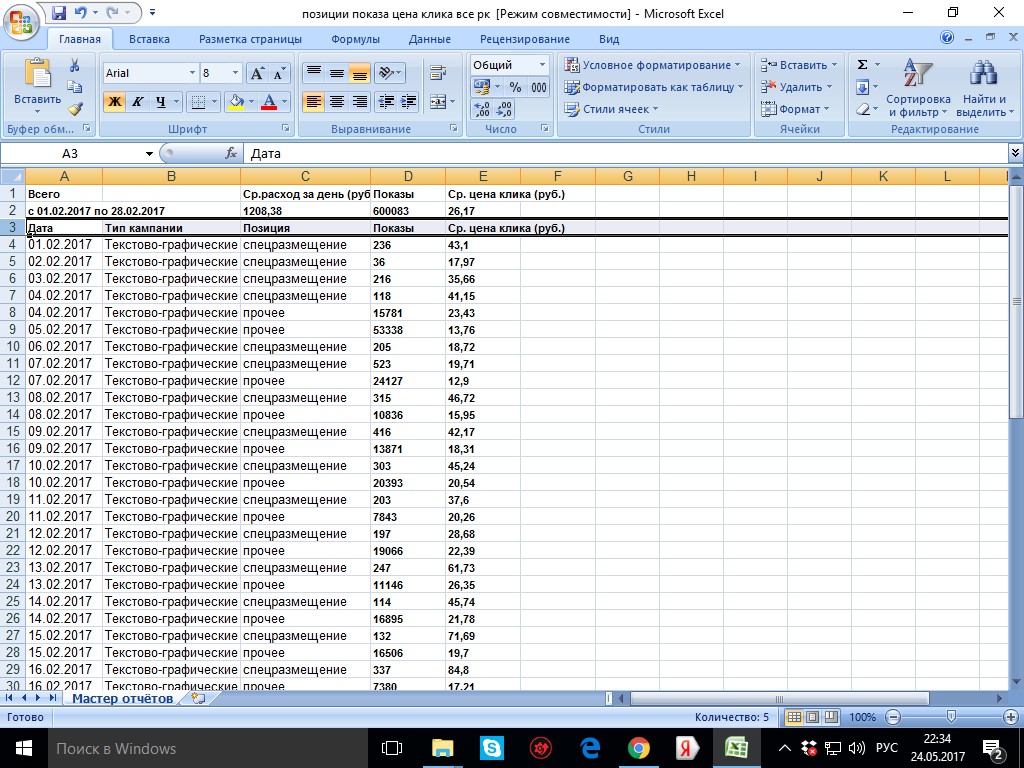Image resolution: width=1024 pixels, height=768 pixels.
Task: Click the Undo arrow in quick access toolbar
Action: 80,12
